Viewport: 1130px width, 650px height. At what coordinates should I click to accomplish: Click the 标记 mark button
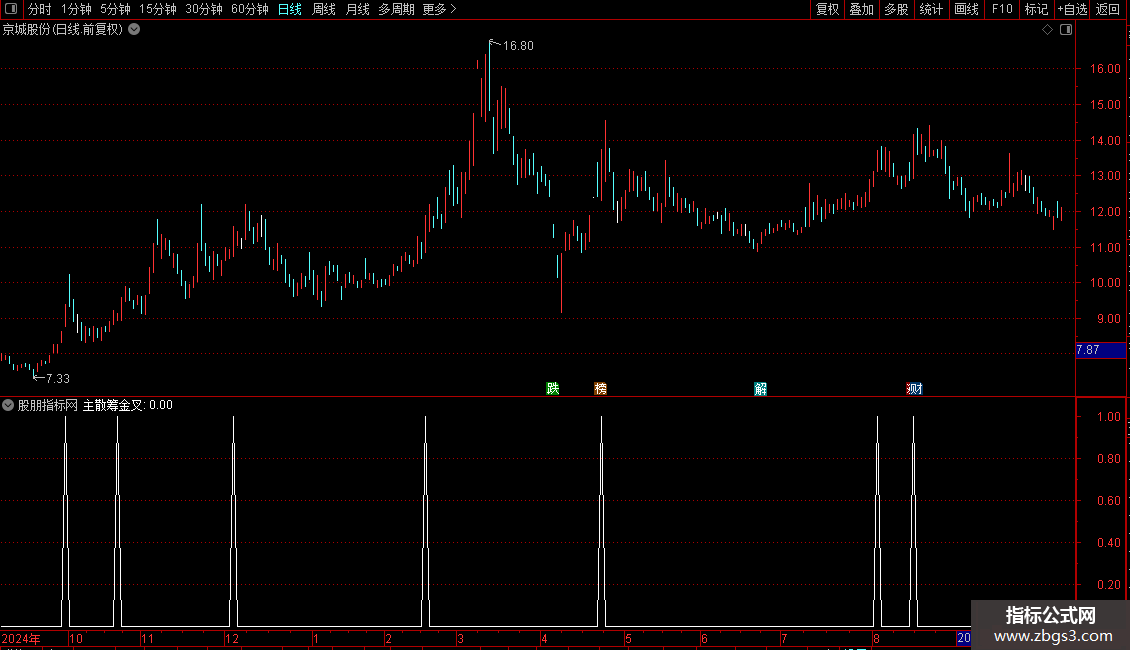point(1036,9)
